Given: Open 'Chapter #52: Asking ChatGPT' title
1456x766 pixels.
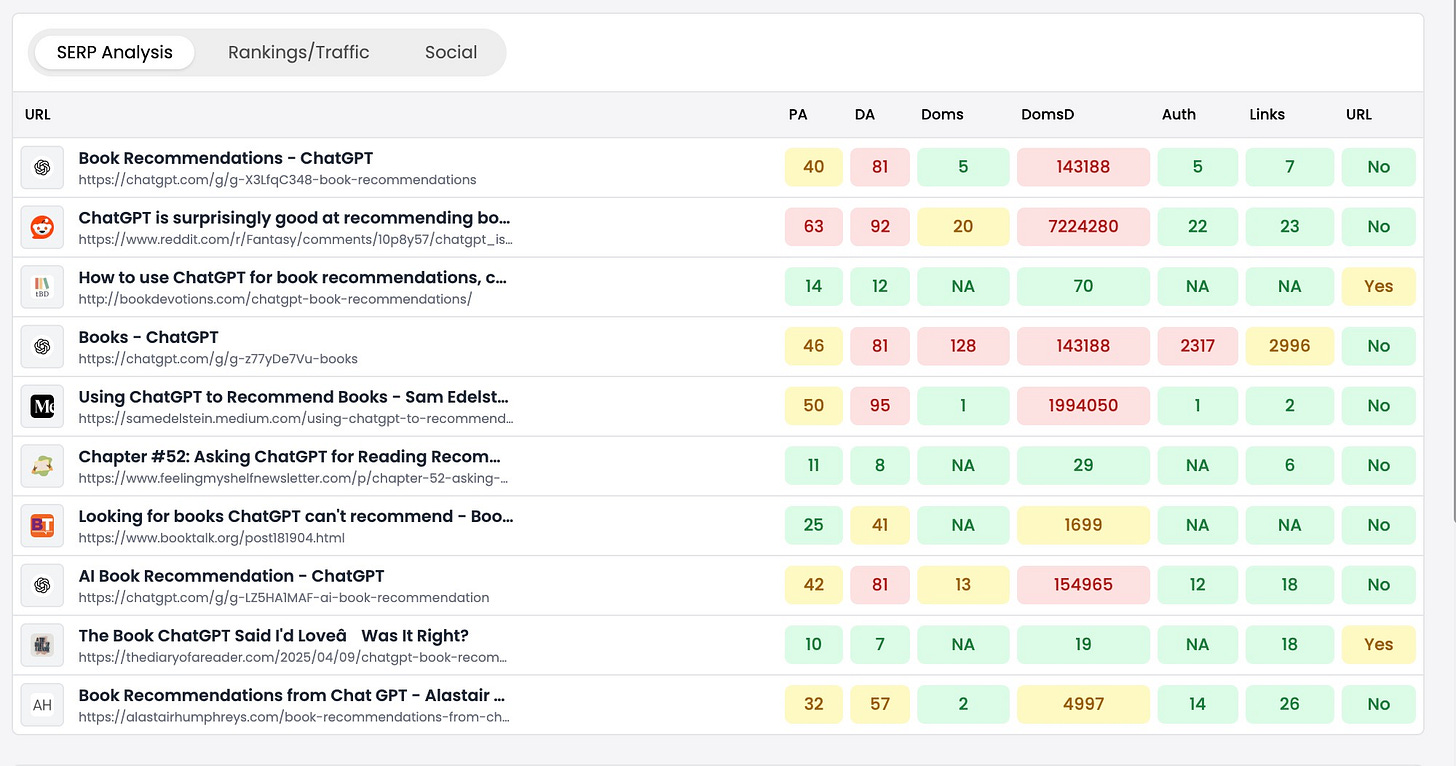Looking at the screenshot, I should point(289,456).
